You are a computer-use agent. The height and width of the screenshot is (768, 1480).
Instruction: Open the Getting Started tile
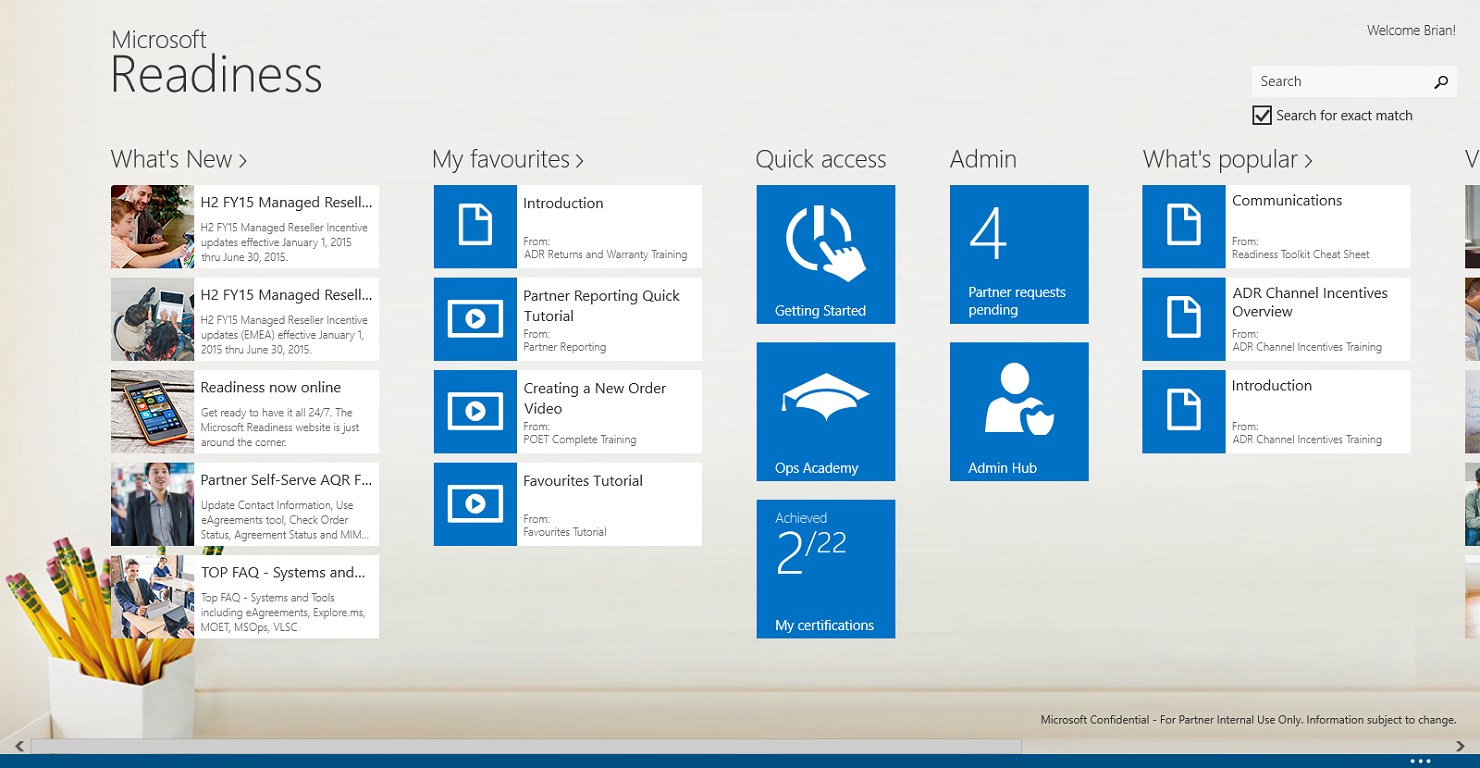(826, 254)
